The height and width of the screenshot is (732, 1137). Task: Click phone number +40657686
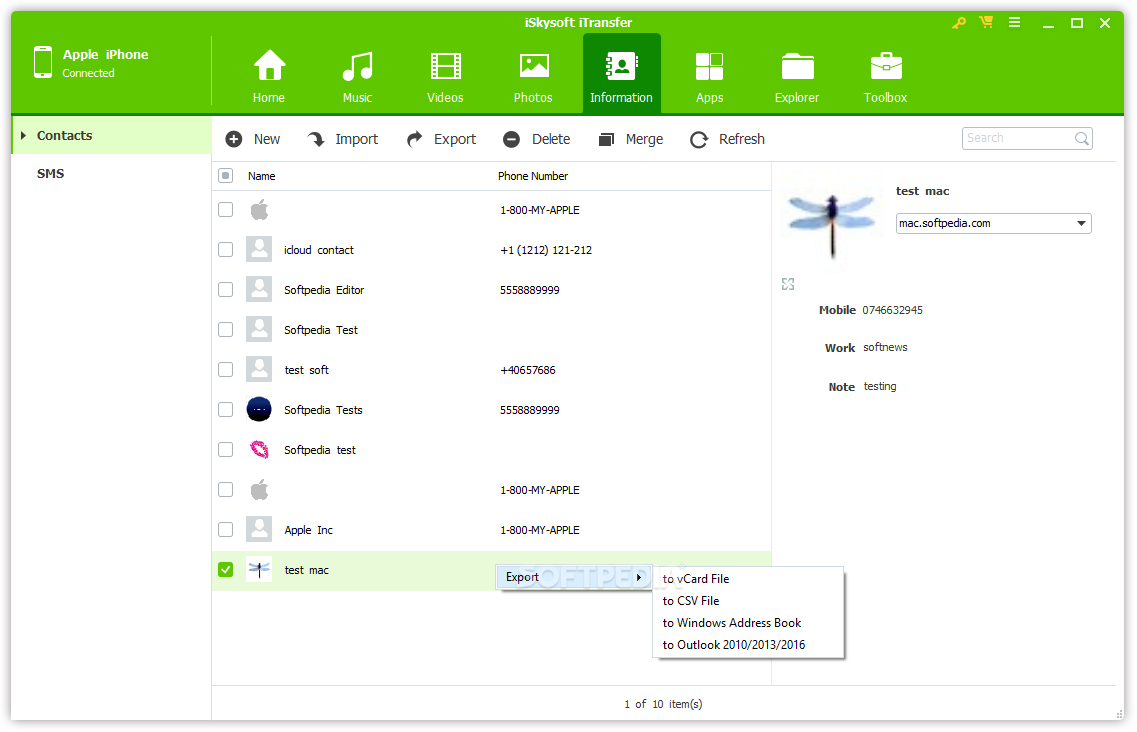[528, 370]
